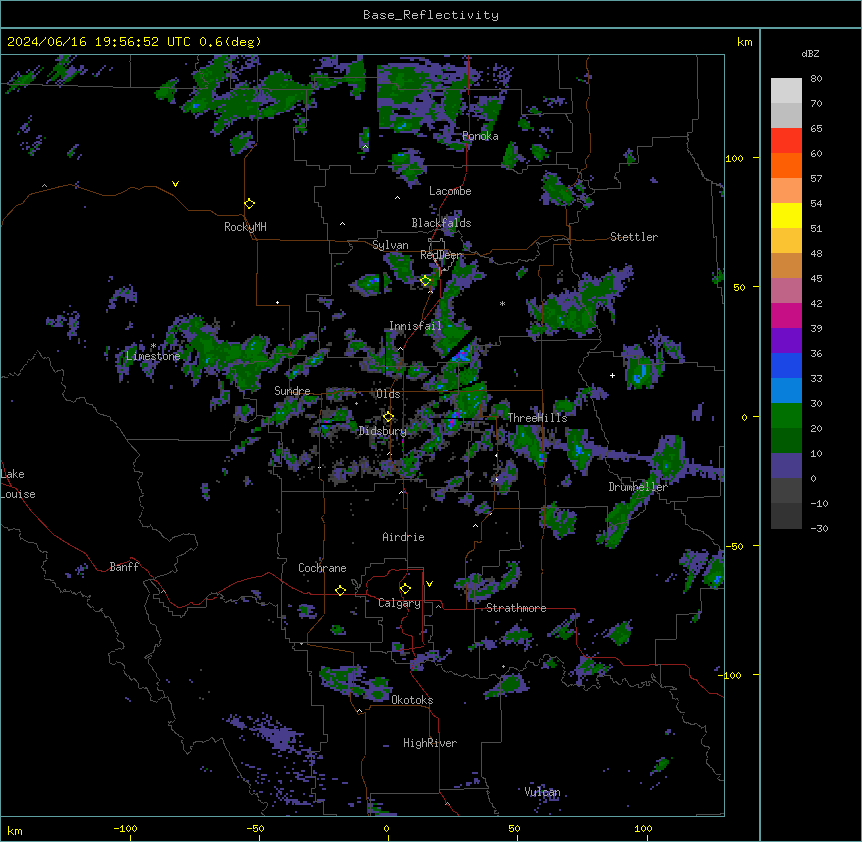Click the Cochrane label

pos(322,568)
